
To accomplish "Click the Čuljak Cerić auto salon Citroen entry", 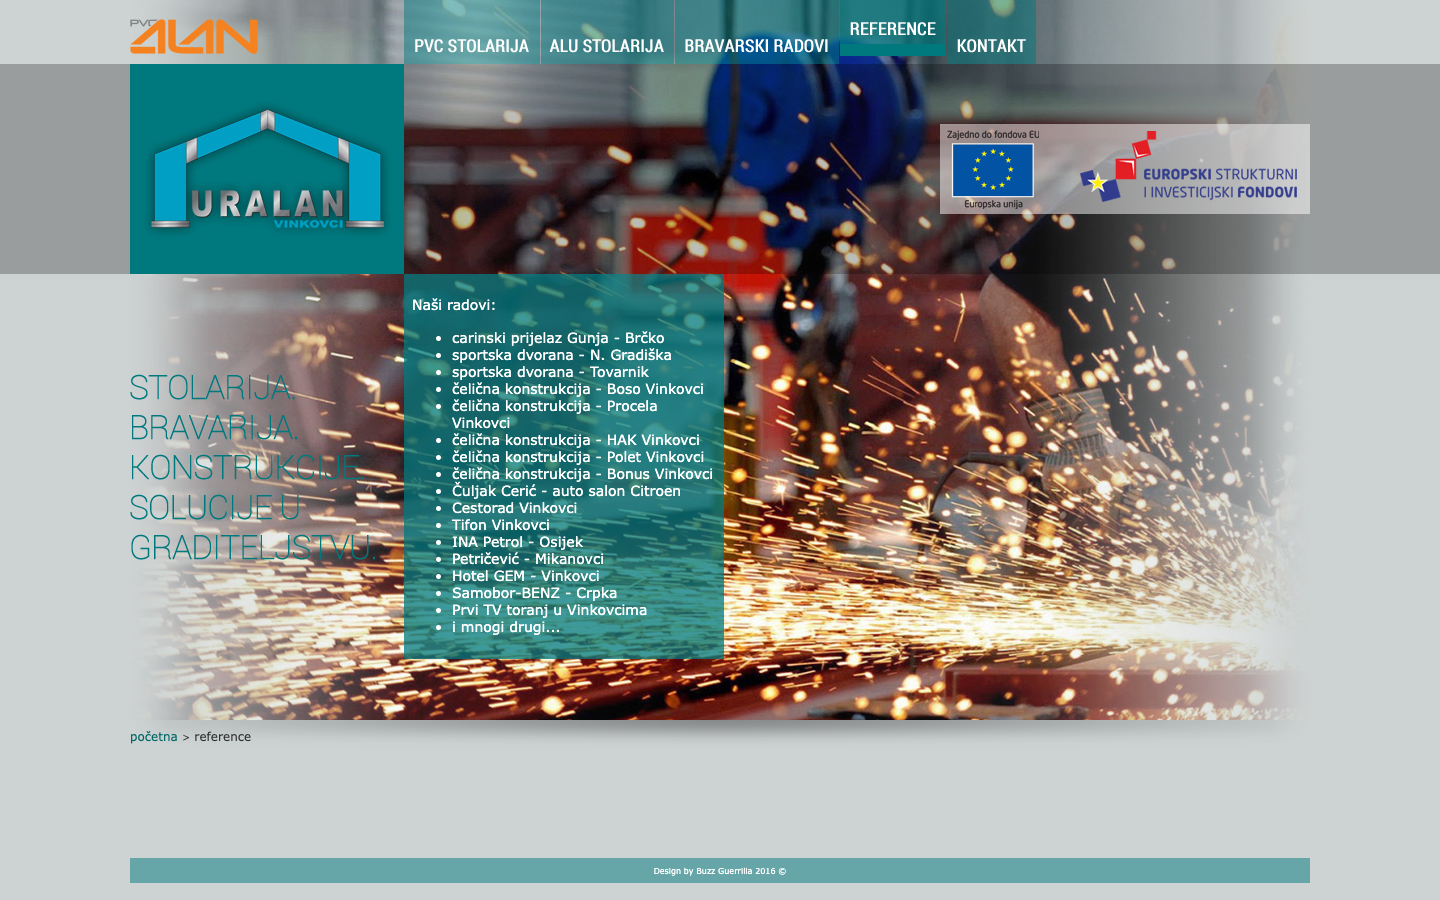I will point(566,491).
